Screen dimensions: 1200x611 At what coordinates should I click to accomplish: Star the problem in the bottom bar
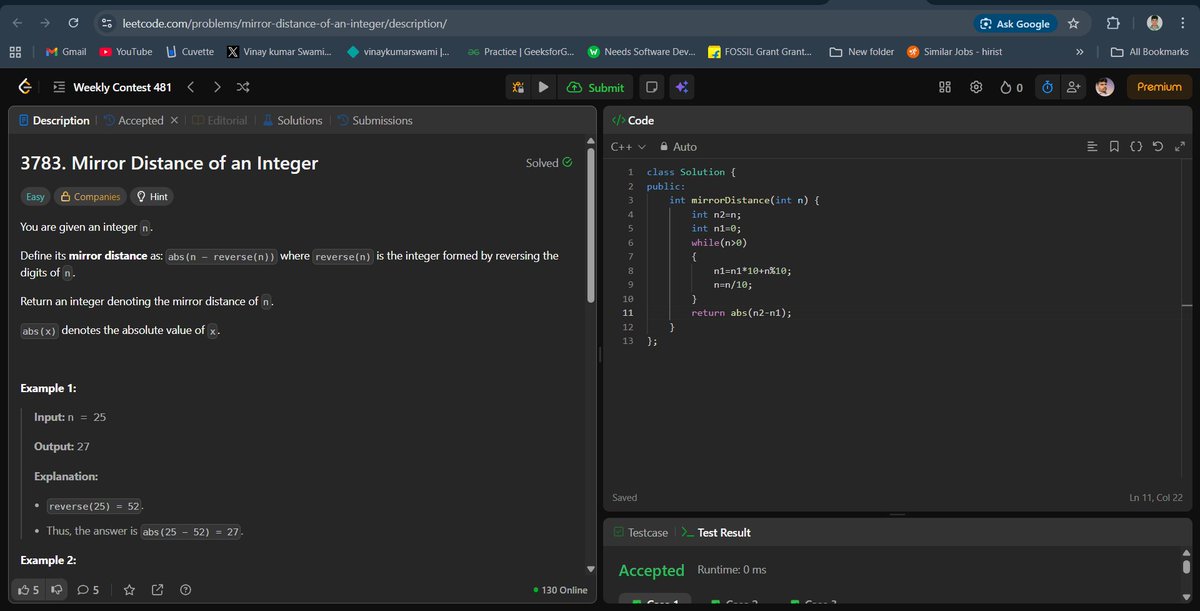click(x=129, y=590)
